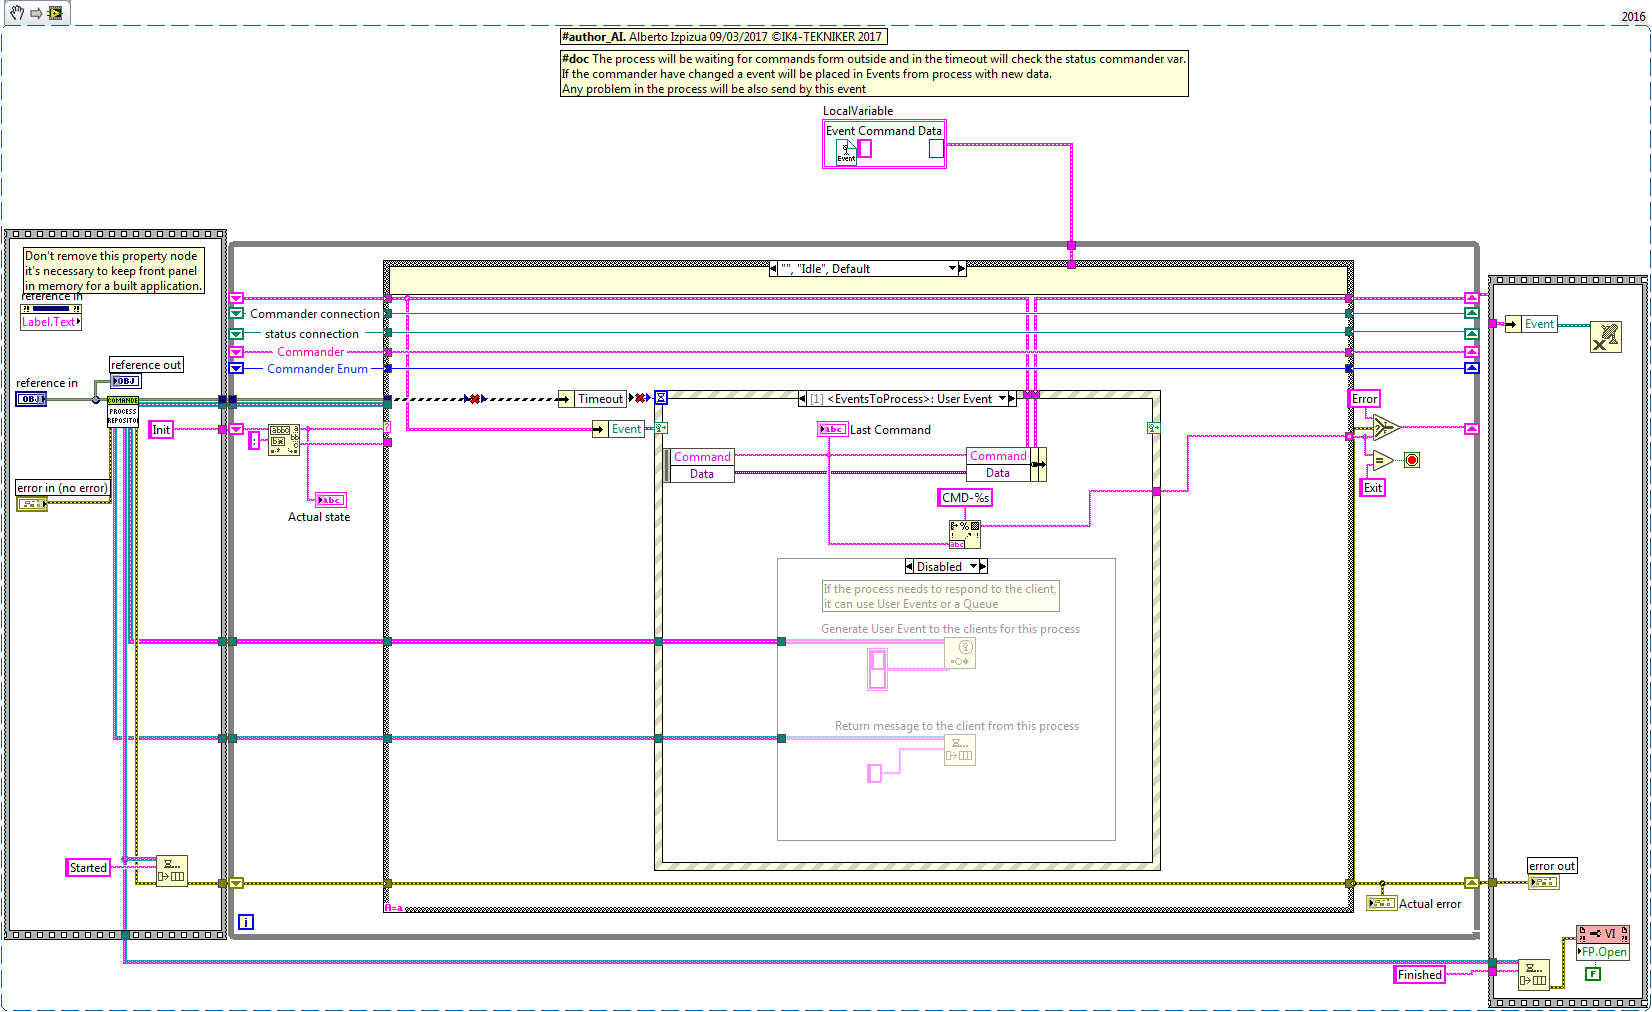Select the enqueue node next to Started

coord(172,871)
